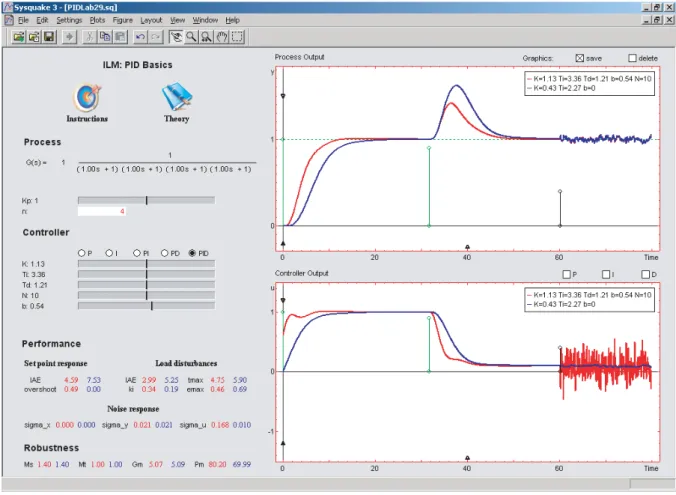Image resolution: width=676 pixels, height=495 pixels.
Task: Select the PI controller radio button
Action: (137, 253)
